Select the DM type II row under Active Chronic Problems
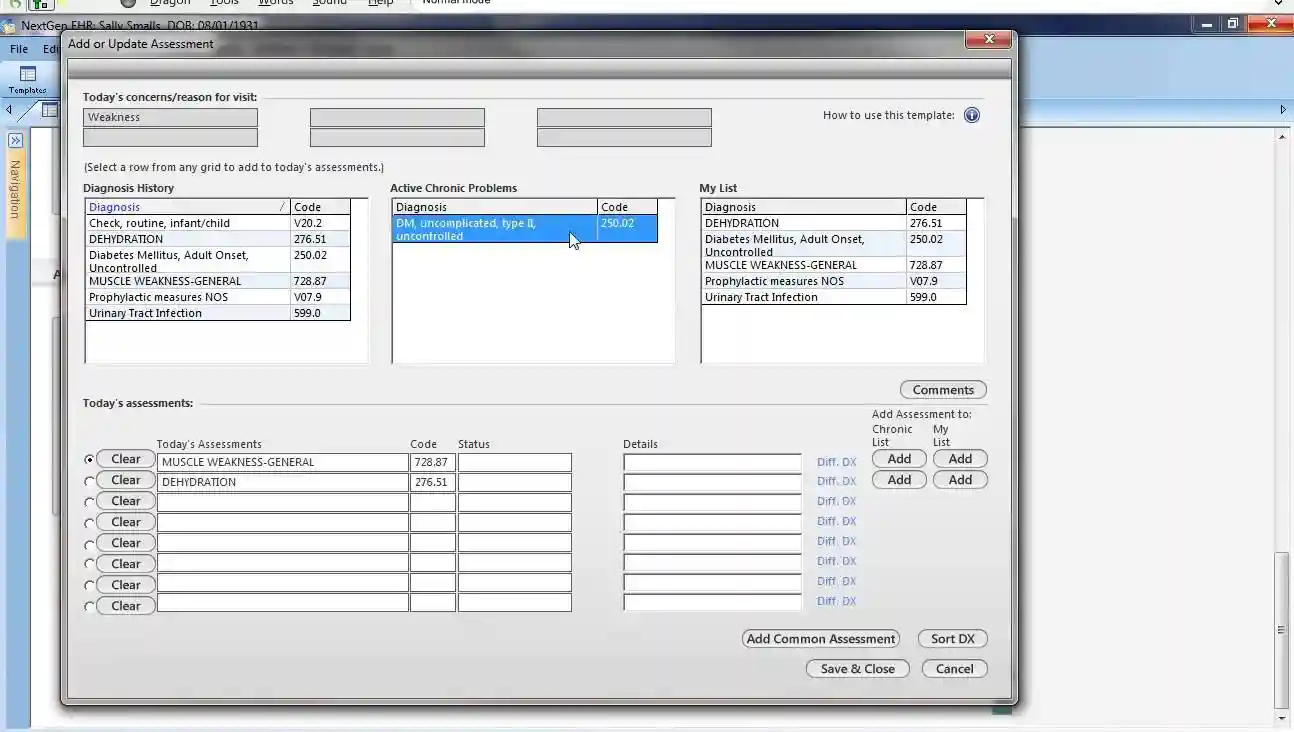Viewport: 1294px width, 732px height. pos(490,229)
